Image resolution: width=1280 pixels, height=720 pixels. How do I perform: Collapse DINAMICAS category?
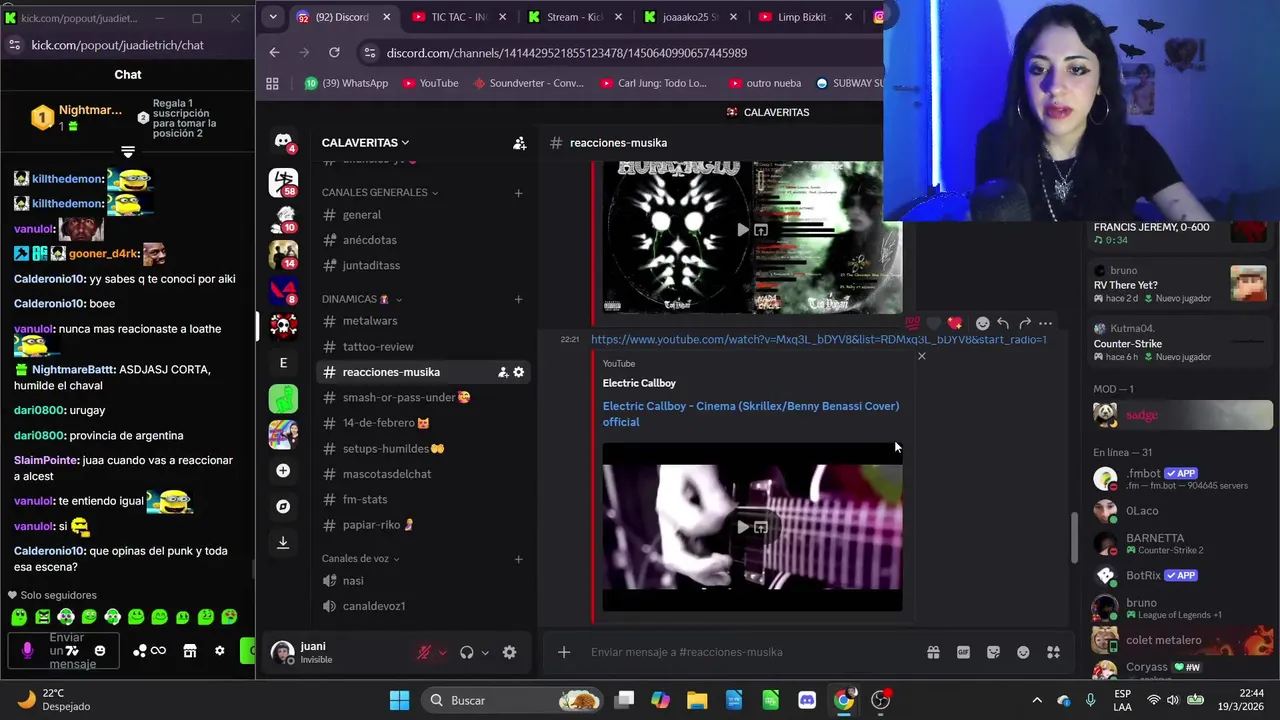362,299
